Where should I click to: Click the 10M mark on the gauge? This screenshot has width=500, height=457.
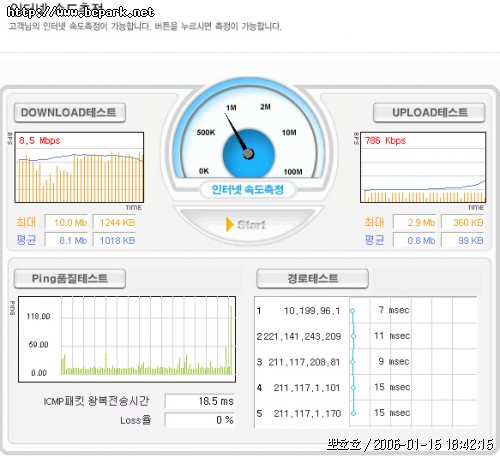pos(289,133)
